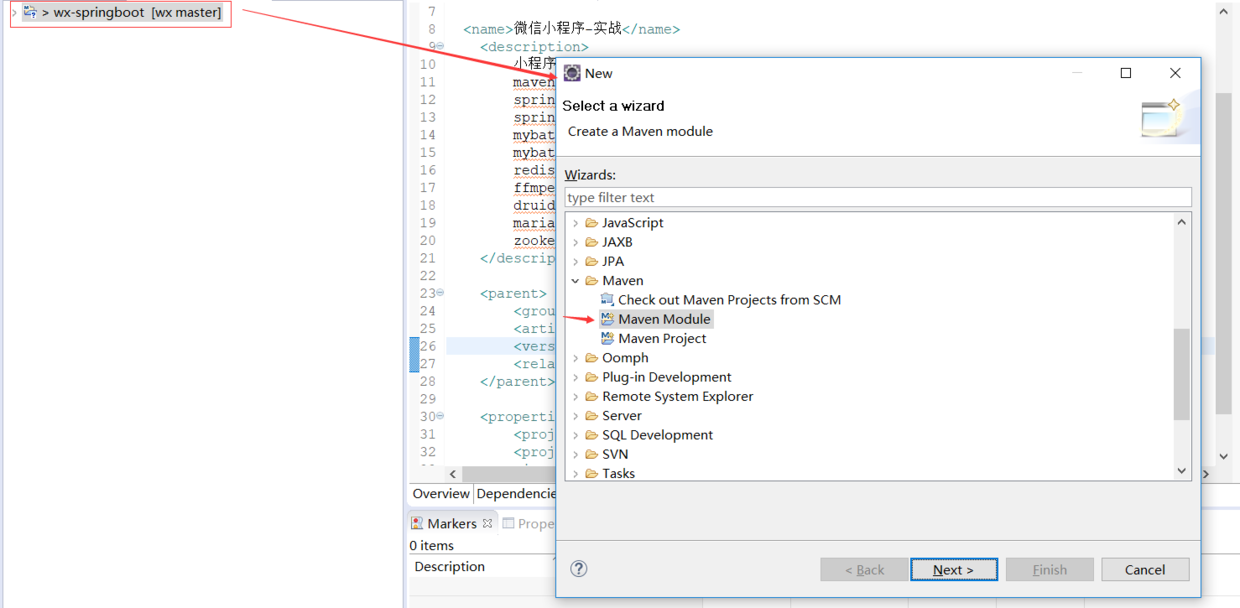Collapse the description XML fold marker
Image resolution: width=1240 pixels, height=608 pixels.
[440, 47]
